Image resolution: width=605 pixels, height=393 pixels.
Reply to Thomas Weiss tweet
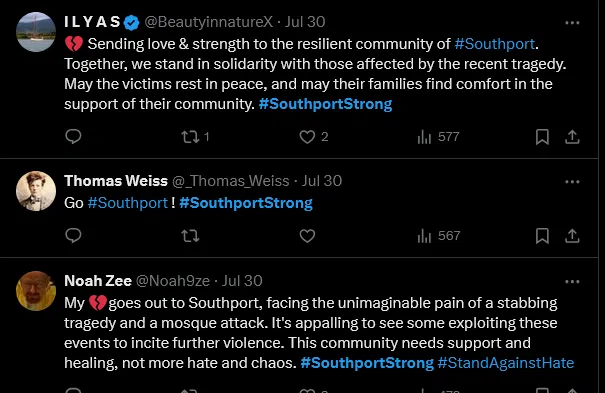[x=73, y=236]
